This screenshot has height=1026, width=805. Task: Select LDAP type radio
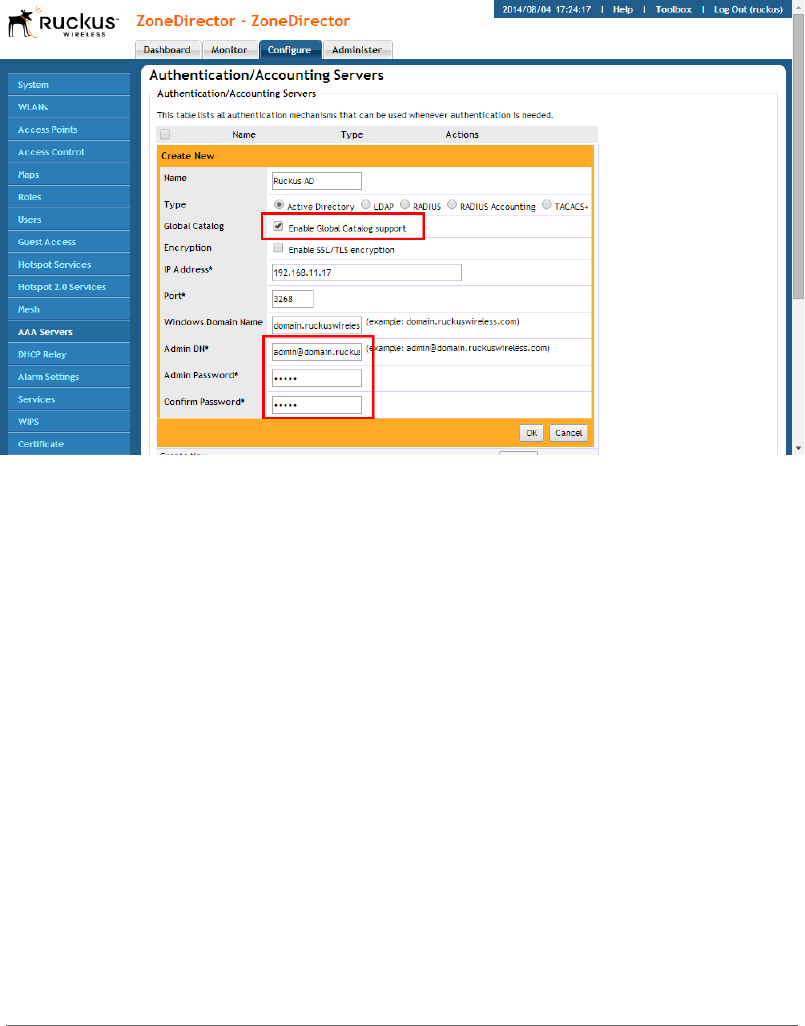coord(366,205)
